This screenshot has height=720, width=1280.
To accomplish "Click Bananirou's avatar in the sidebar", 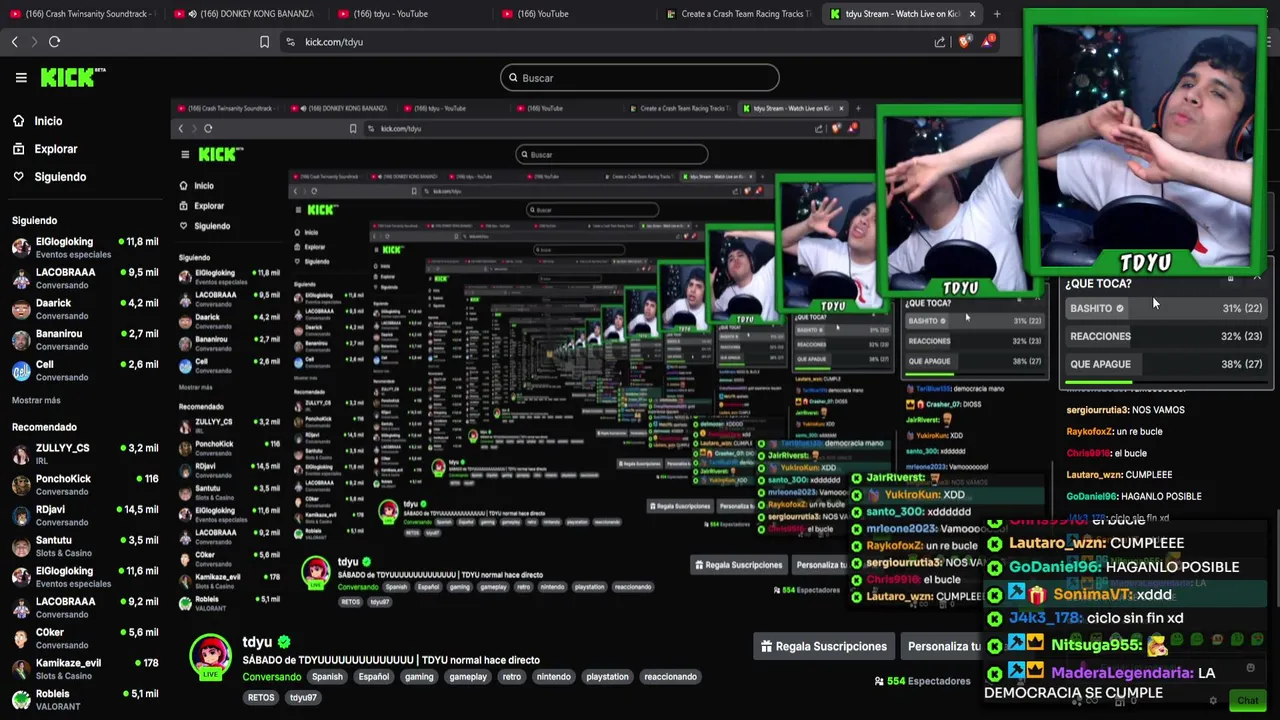I will [x=21, y=340].
